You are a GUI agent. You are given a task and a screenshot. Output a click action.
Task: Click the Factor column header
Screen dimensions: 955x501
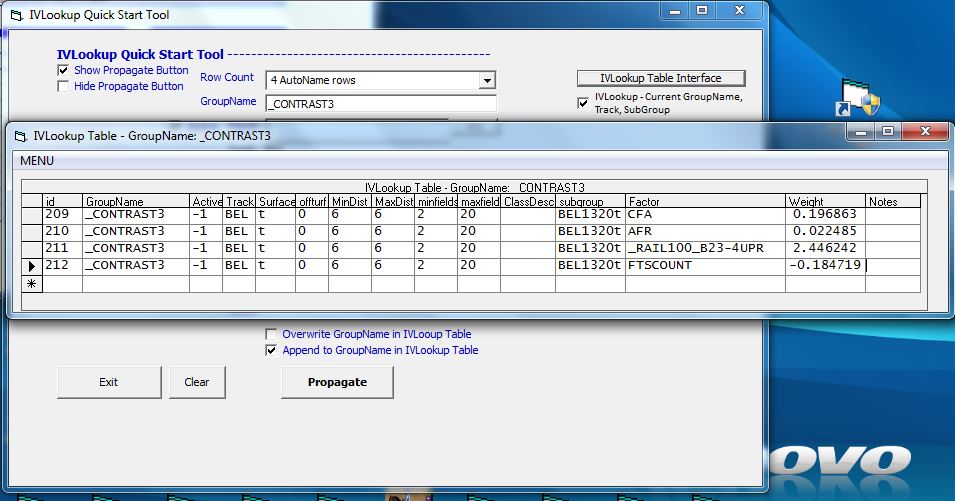point(705,201)
